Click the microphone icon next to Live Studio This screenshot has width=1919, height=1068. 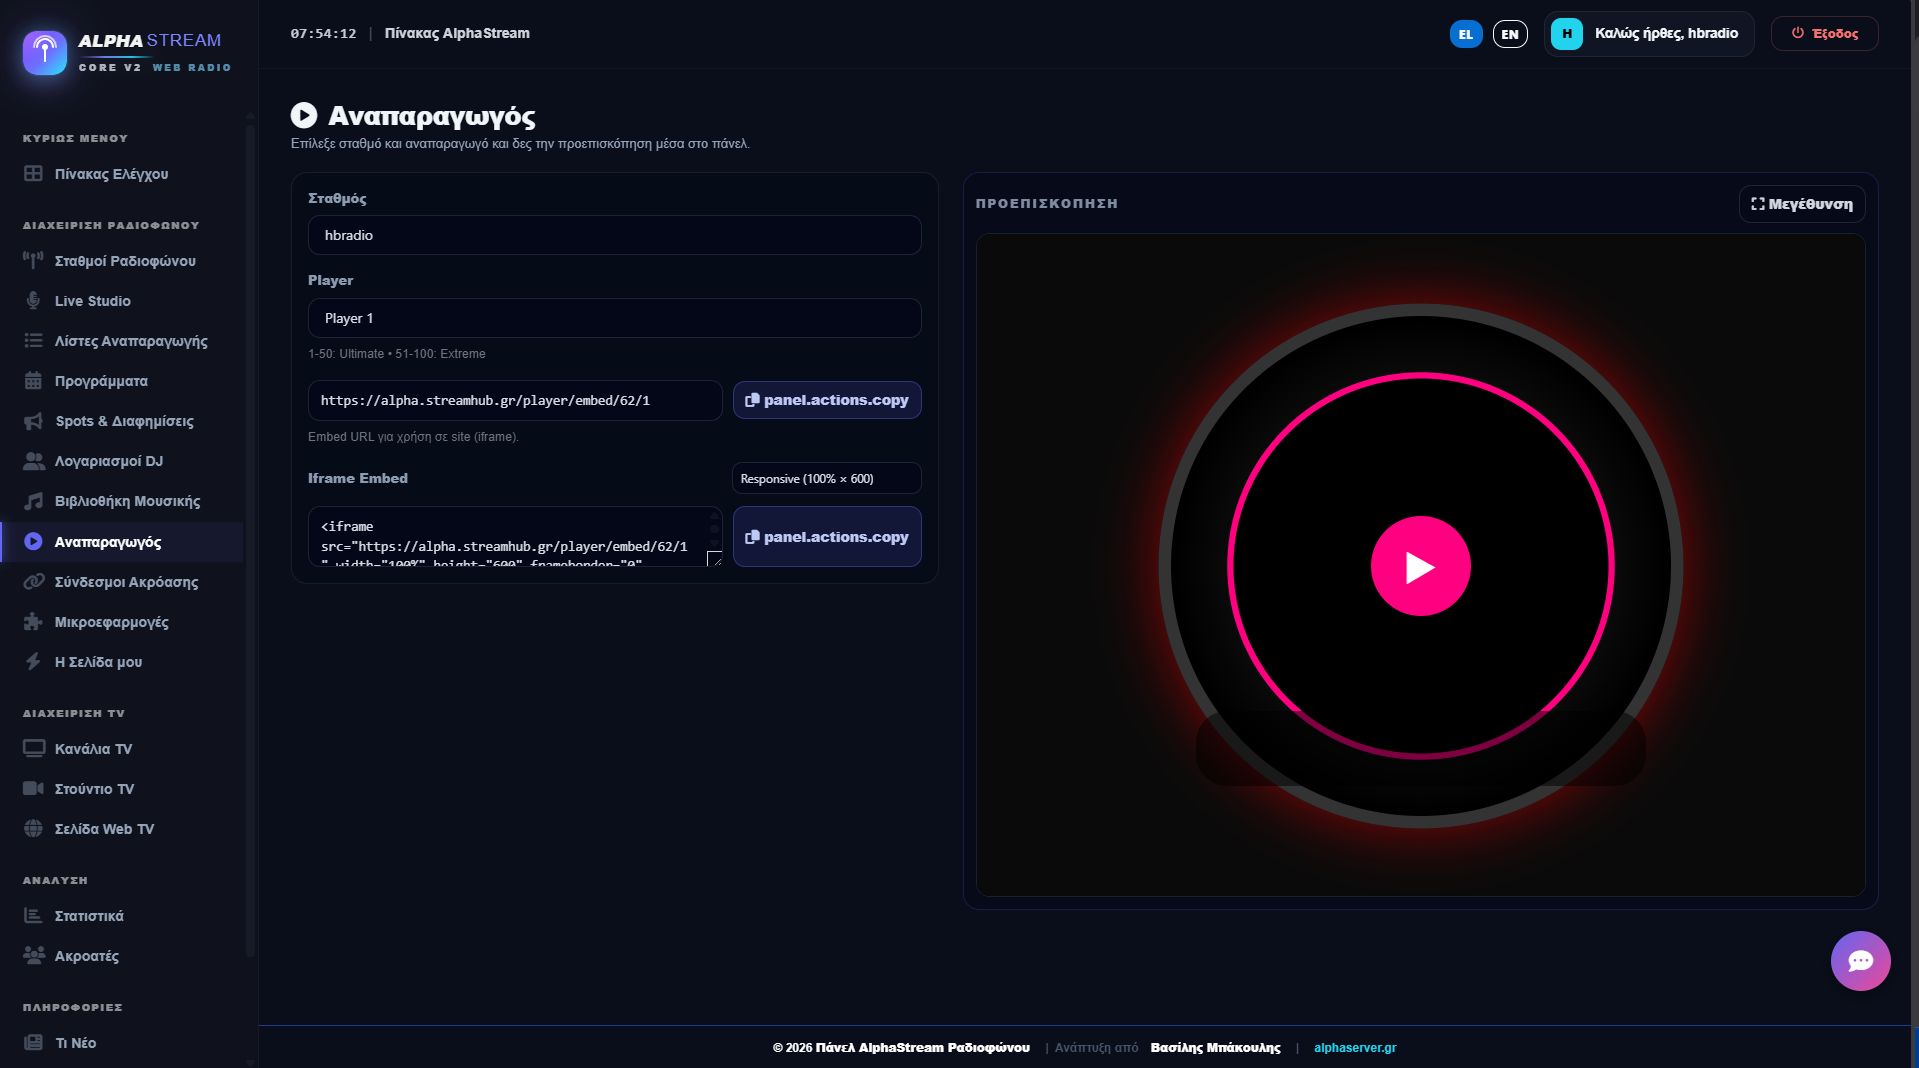33,301
